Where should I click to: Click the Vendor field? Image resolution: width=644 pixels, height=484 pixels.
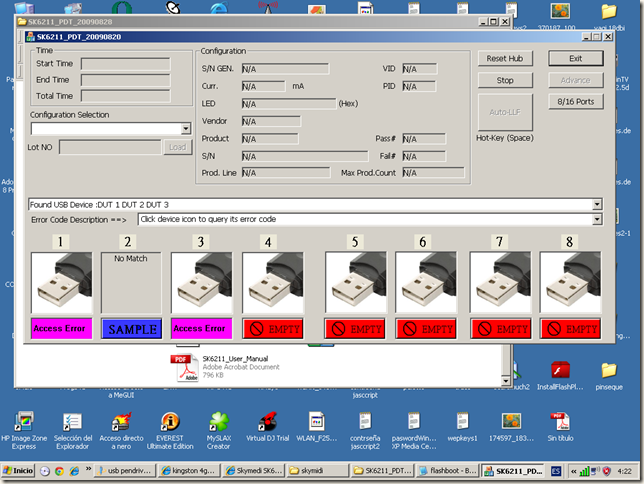tap(271, 121)
